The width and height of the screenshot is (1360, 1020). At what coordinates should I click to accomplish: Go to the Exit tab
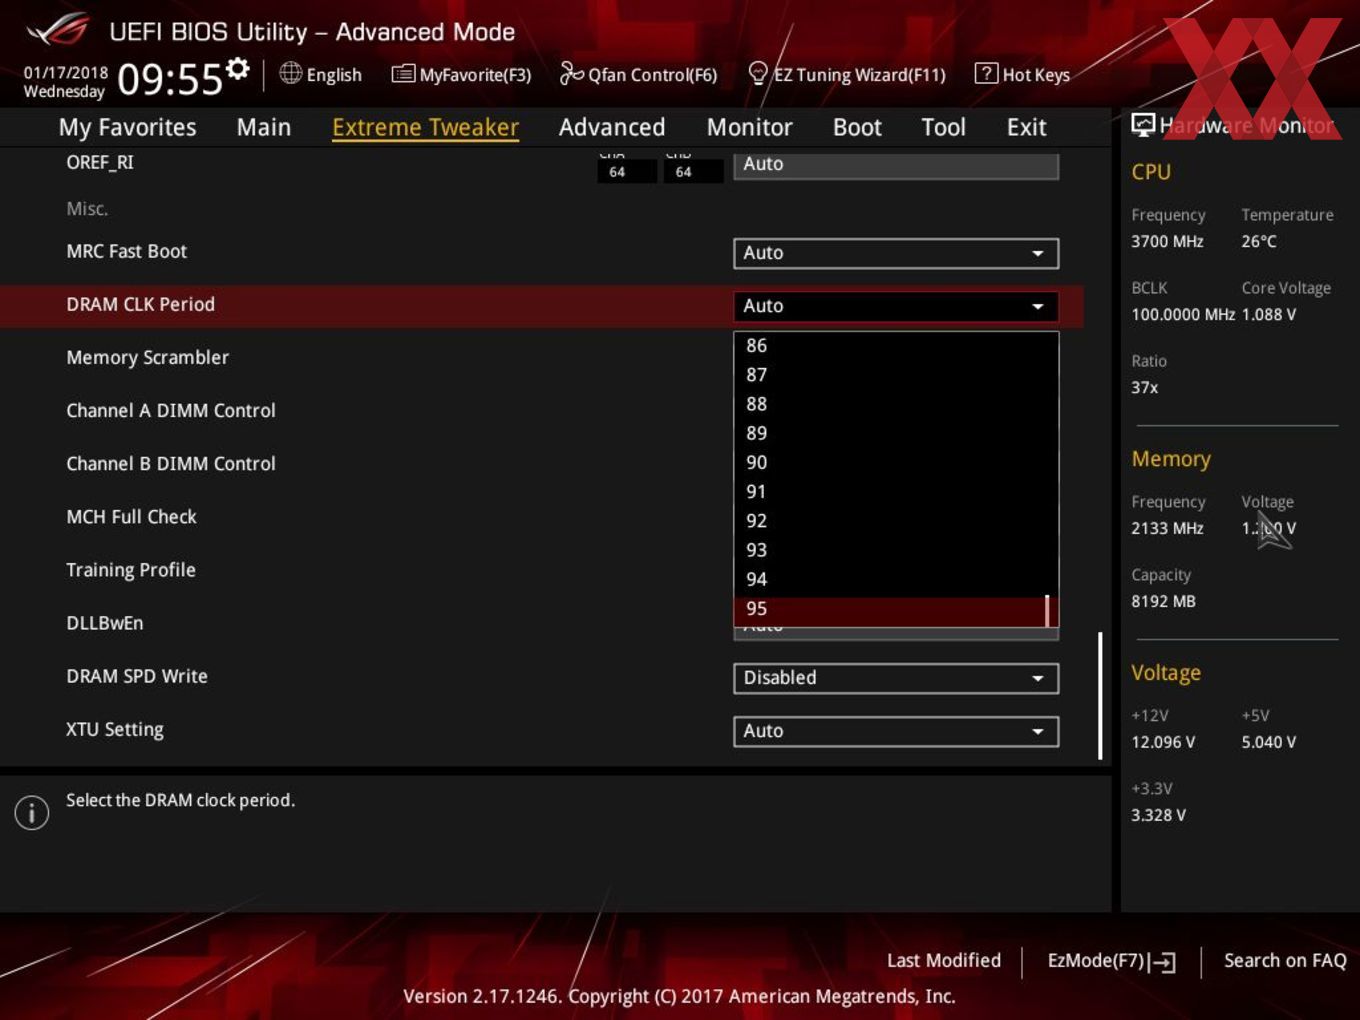(x=1027, y=127)
